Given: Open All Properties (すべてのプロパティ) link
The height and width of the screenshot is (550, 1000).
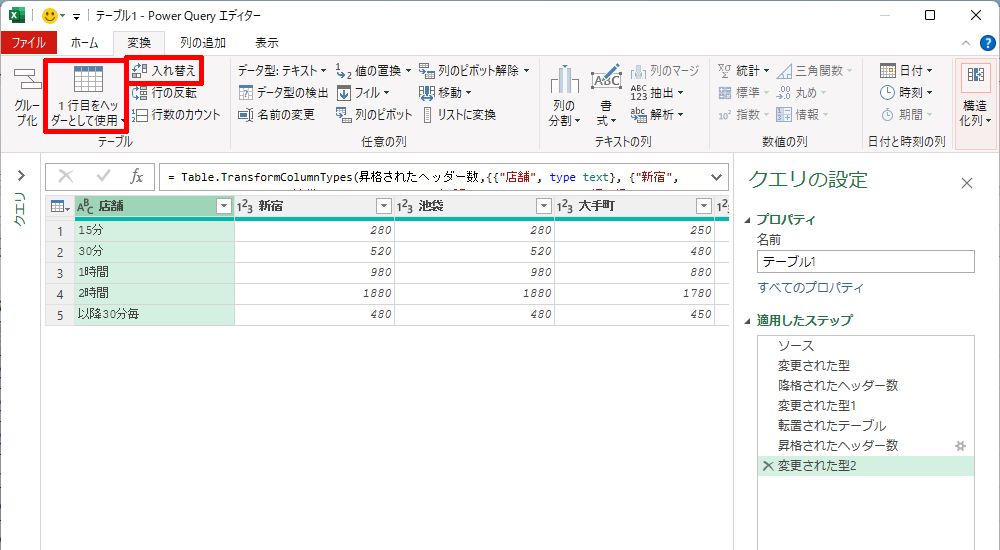Looking at the screenshot, I should tap(810, 288).
